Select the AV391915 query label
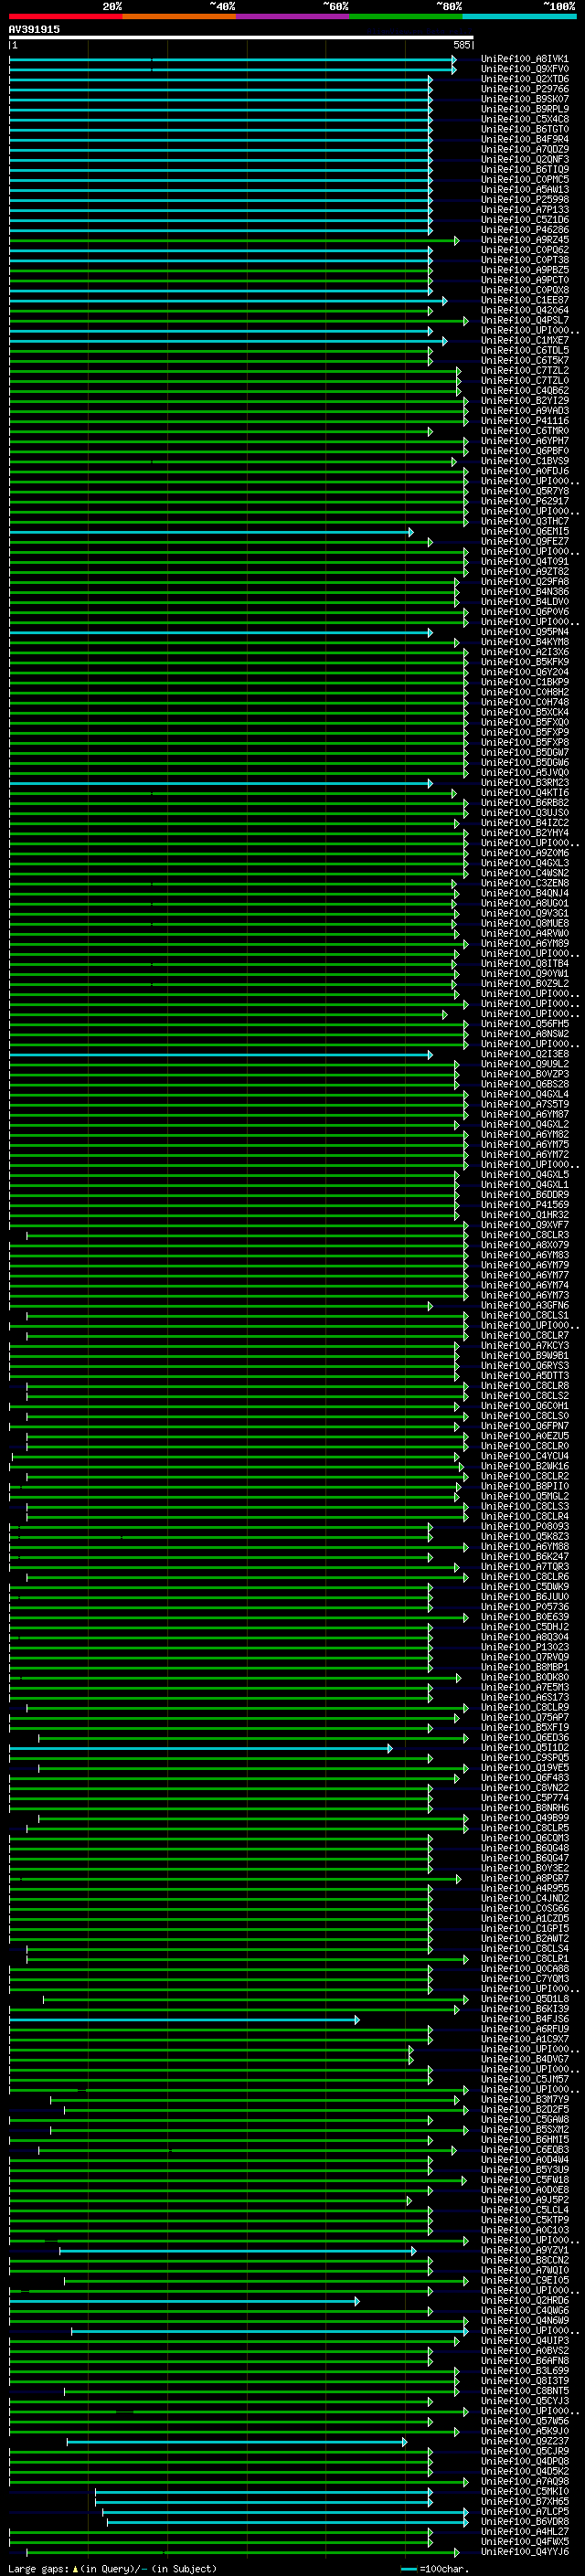585x2576 pixels. pyautogui.click(x=34, y=29)
